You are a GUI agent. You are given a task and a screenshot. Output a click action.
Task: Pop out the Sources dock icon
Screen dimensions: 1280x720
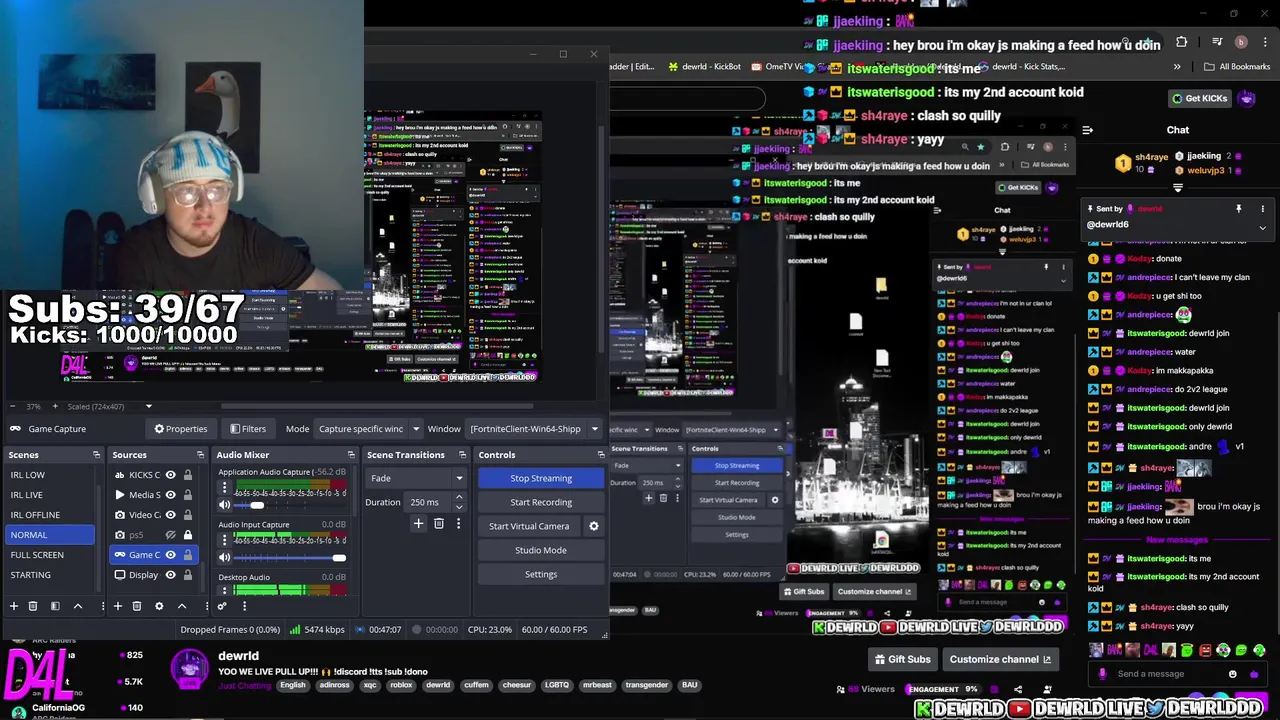tap(200, 455)
